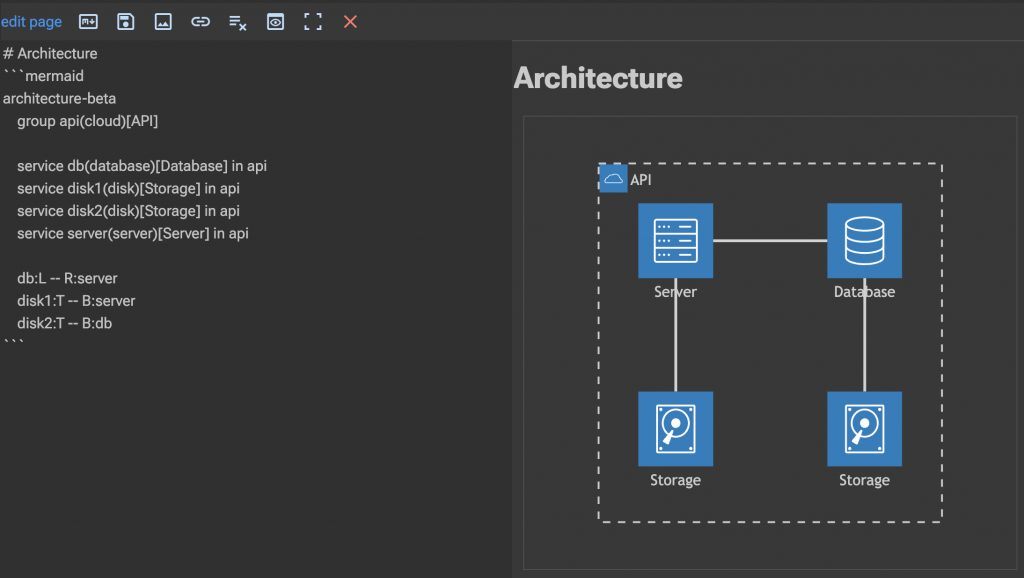Click the line connecting Server and Database
Viewport: 1024px width, 578px height.
point(769,241)
